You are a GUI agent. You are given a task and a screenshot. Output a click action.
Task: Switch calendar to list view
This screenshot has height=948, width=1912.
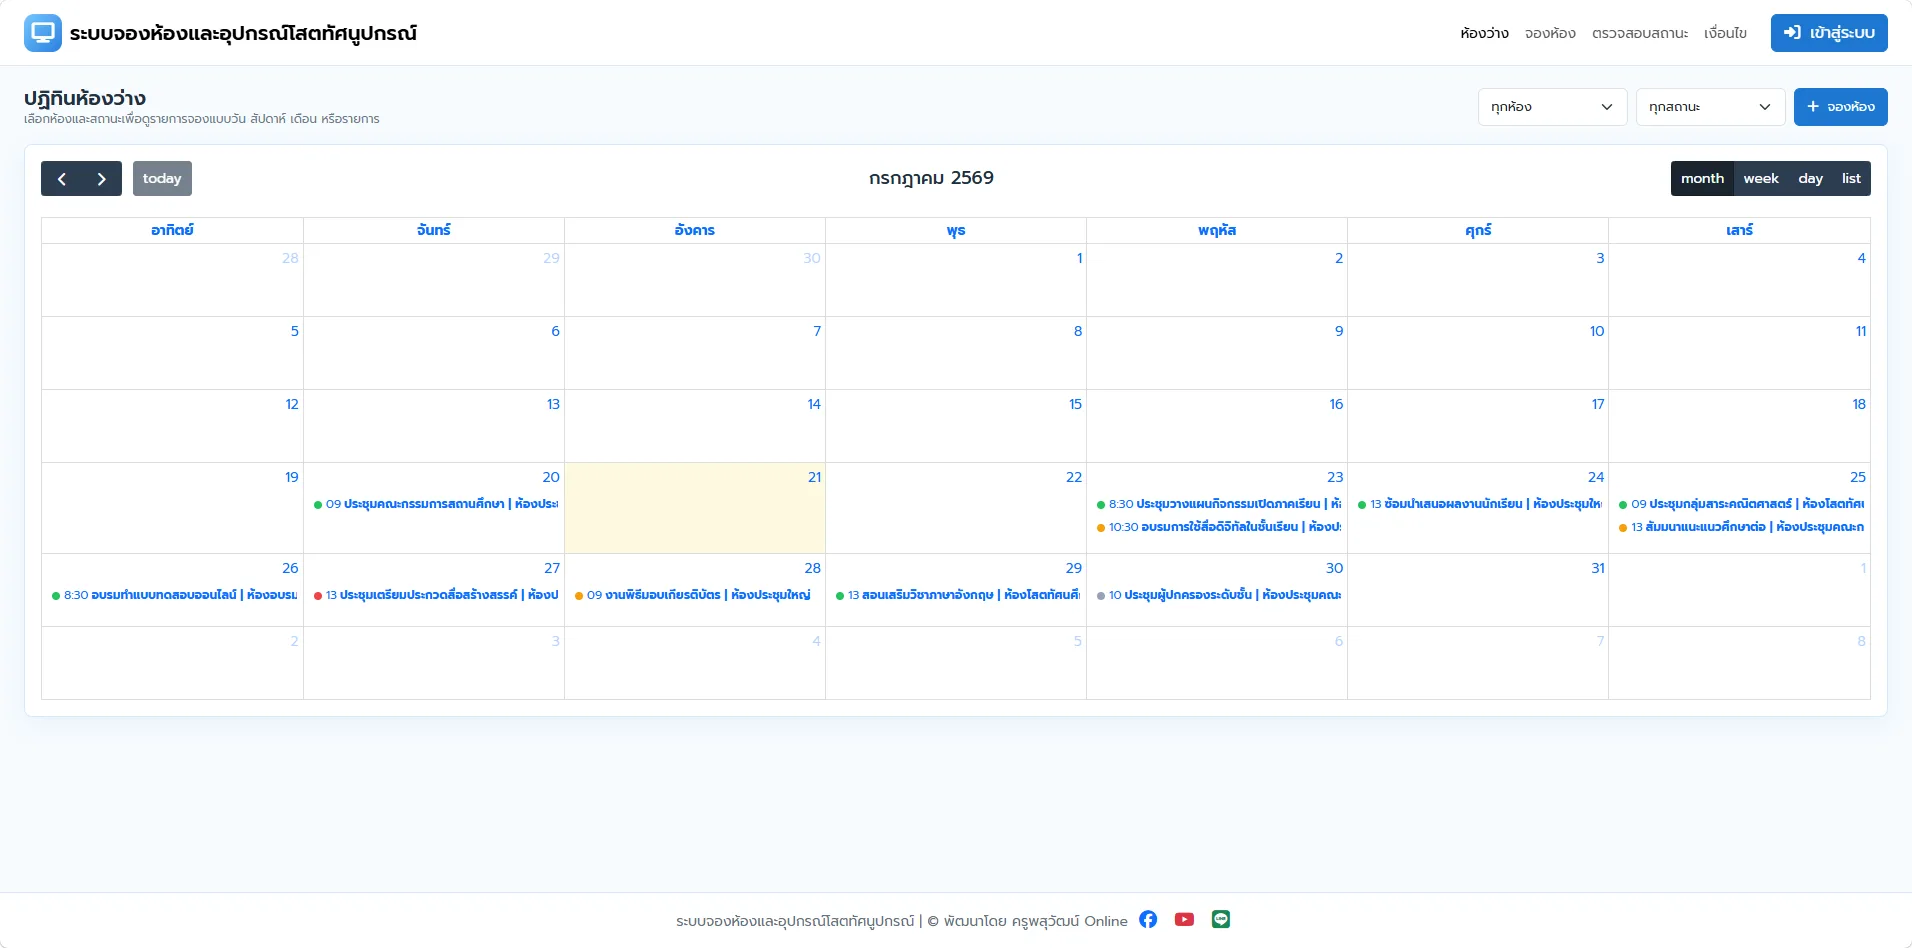[x=1851, y=179]
